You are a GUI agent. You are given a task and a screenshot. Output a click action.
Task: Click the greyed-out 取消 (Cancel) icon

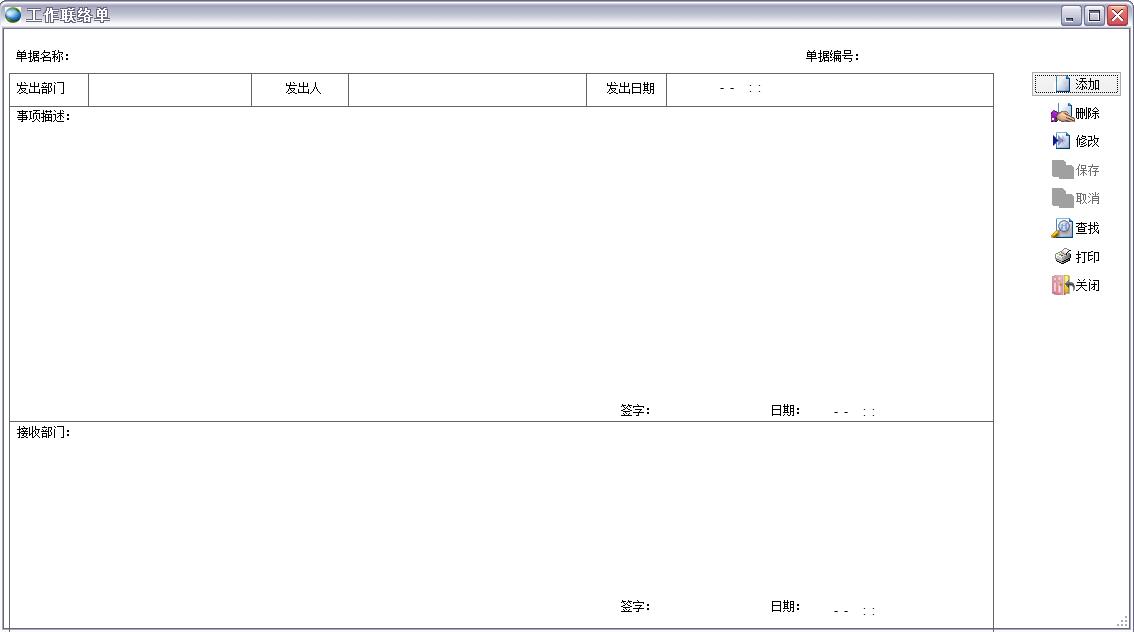[1076, 198]
